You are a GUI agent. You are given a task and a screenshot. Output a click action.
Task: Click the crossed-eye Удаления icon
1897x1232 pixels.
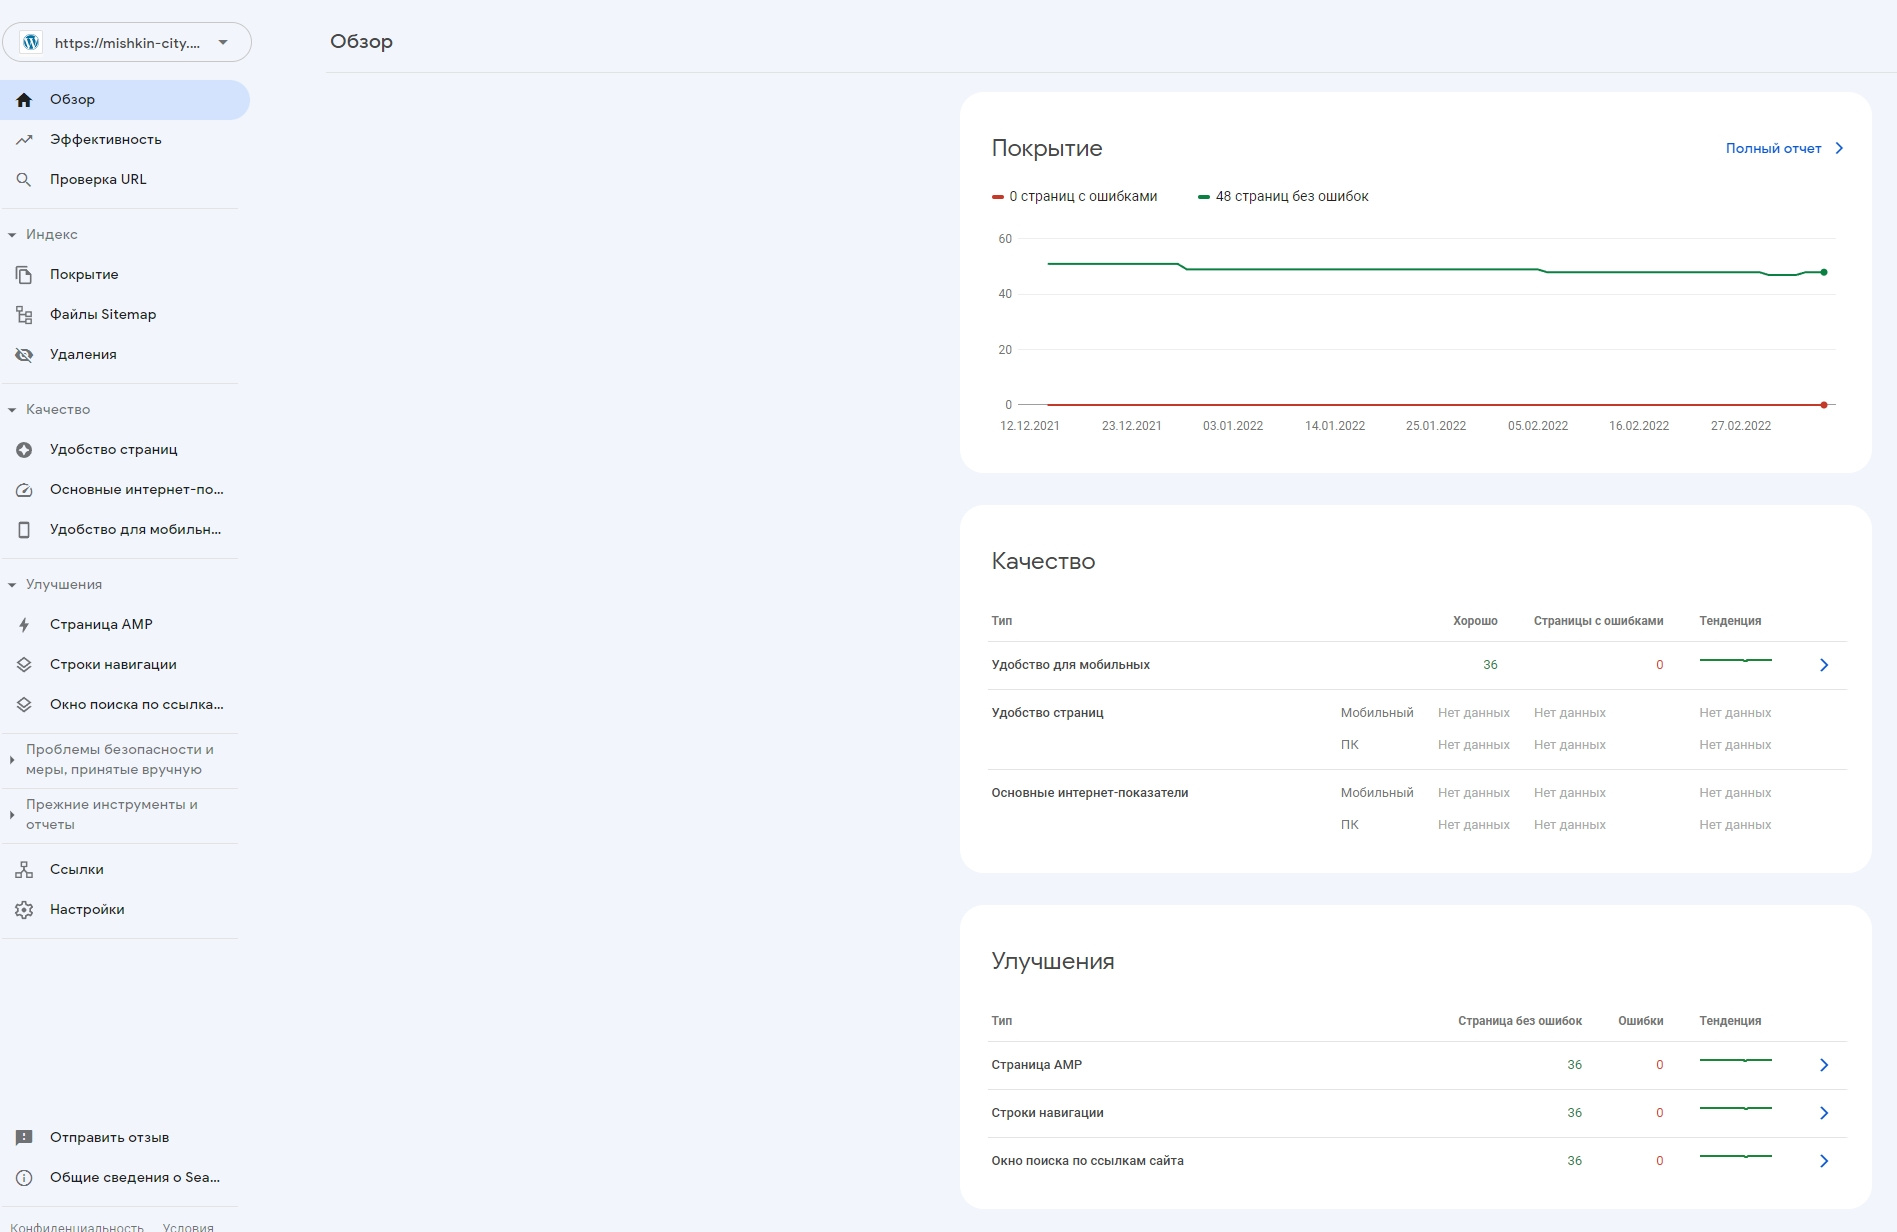point(24,355)
